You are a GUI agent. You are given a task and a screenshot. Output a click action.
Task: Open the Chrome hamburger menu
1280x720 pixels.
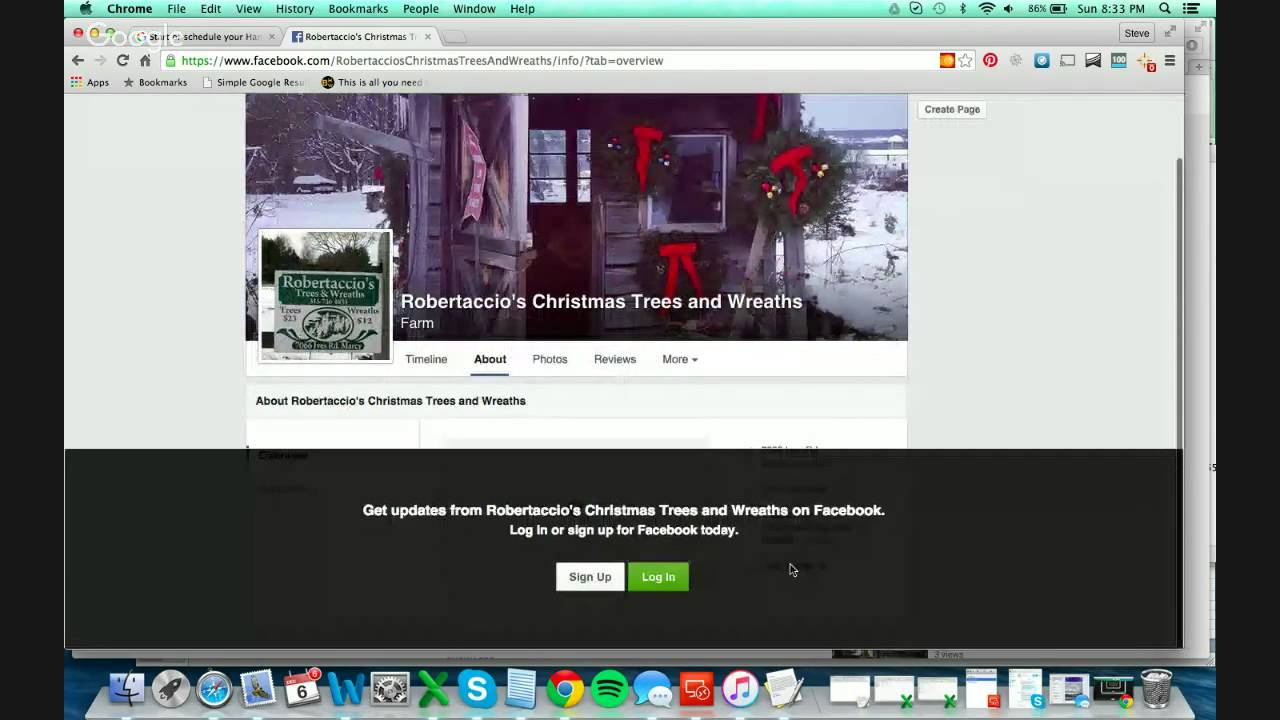click(x=1169, y=60)
